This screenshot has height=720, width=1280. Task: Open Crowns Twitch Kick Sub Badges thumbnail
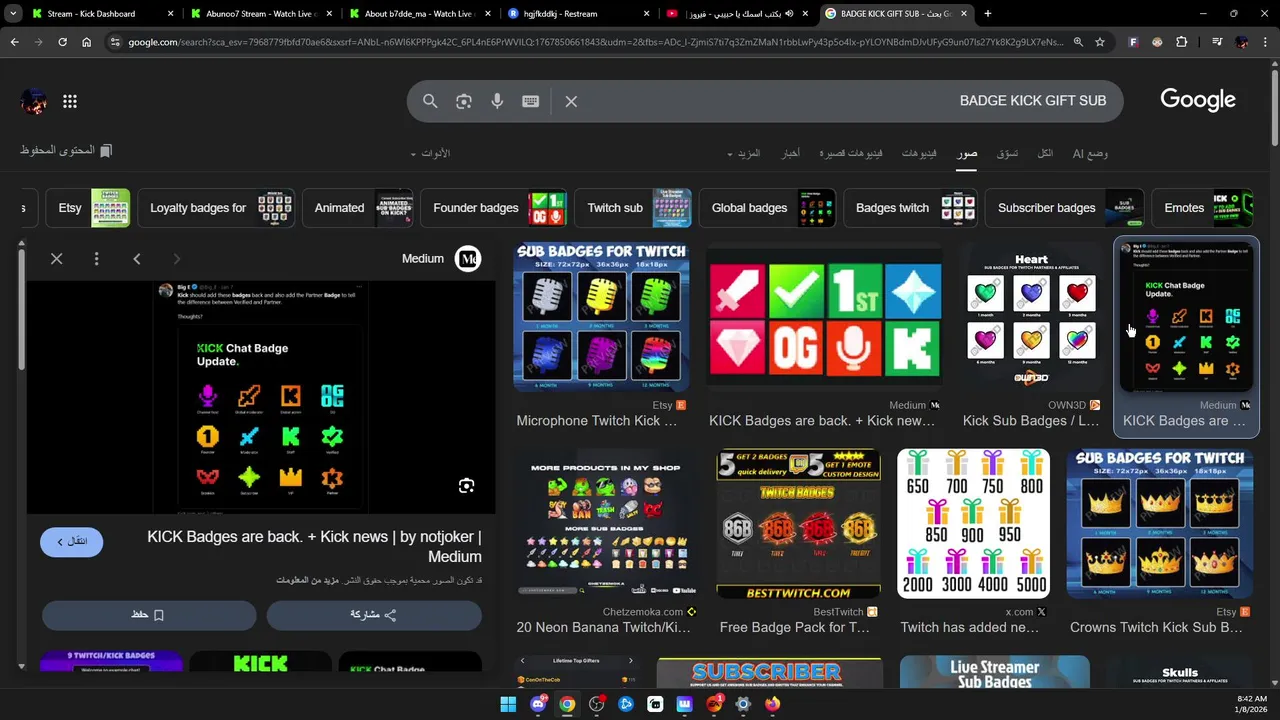click(1160, 524)
